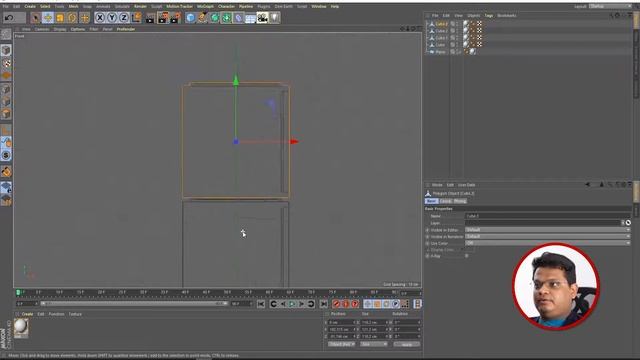The height and width of the screenshot is (360, 640).
Task: Click the Layer picker circle button
Action: point(628,223)
